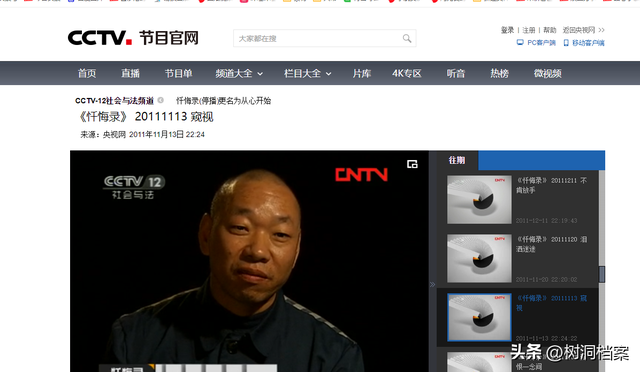640x372 pixels.
Task: Open the 帮助 link
Action: [549, 30]
